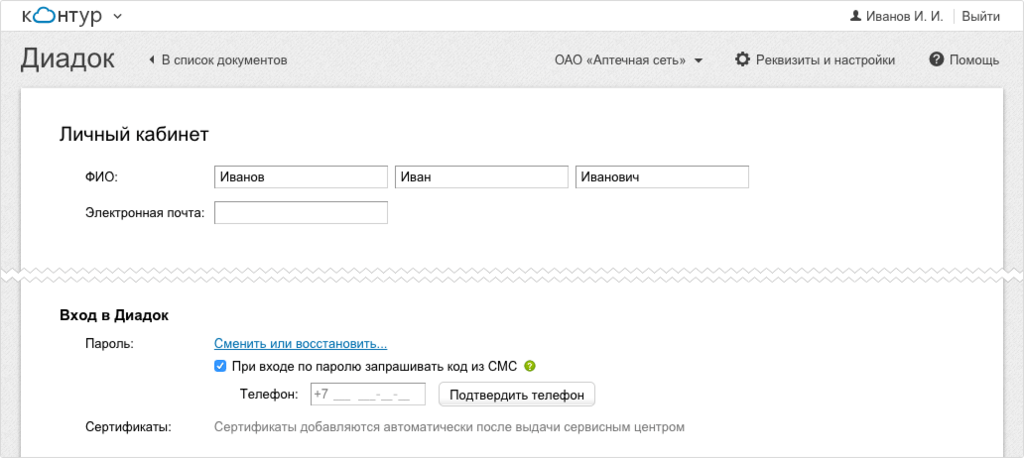This screenshot has height=458, width=1024.
Task: Click the Пароль label
Action: [109, 343]
